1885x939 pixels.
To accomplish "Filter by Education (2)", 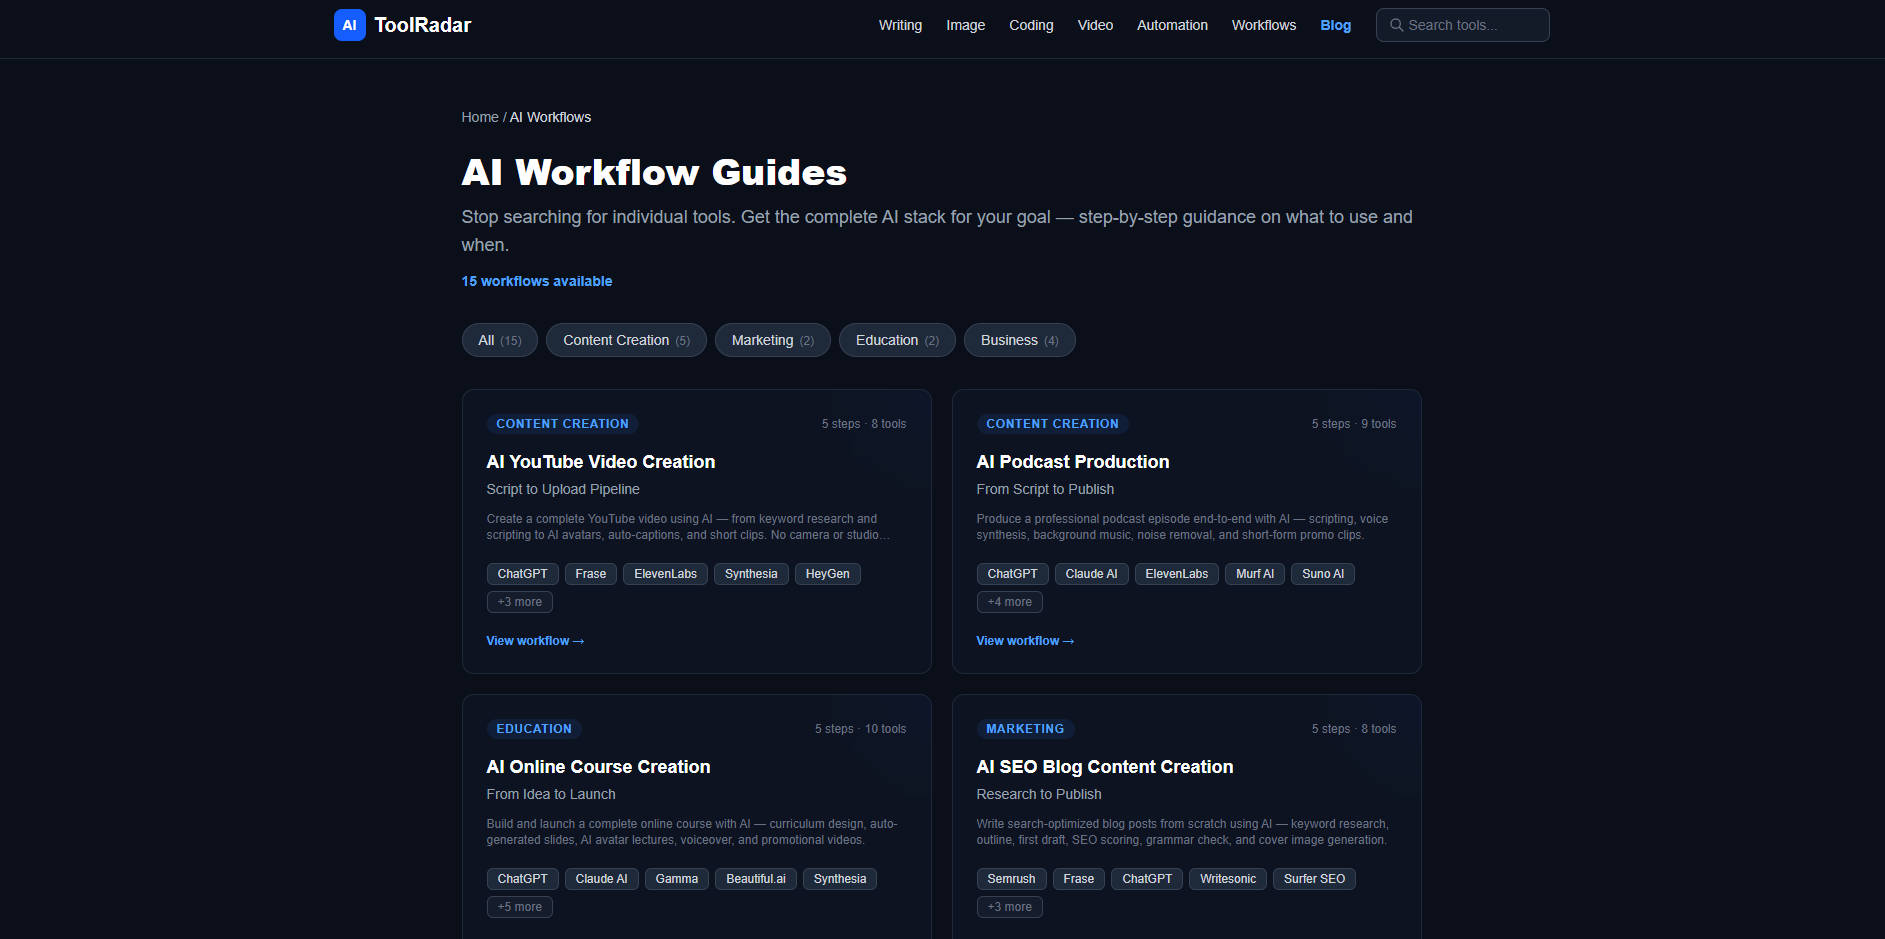I will coord(897,340).
